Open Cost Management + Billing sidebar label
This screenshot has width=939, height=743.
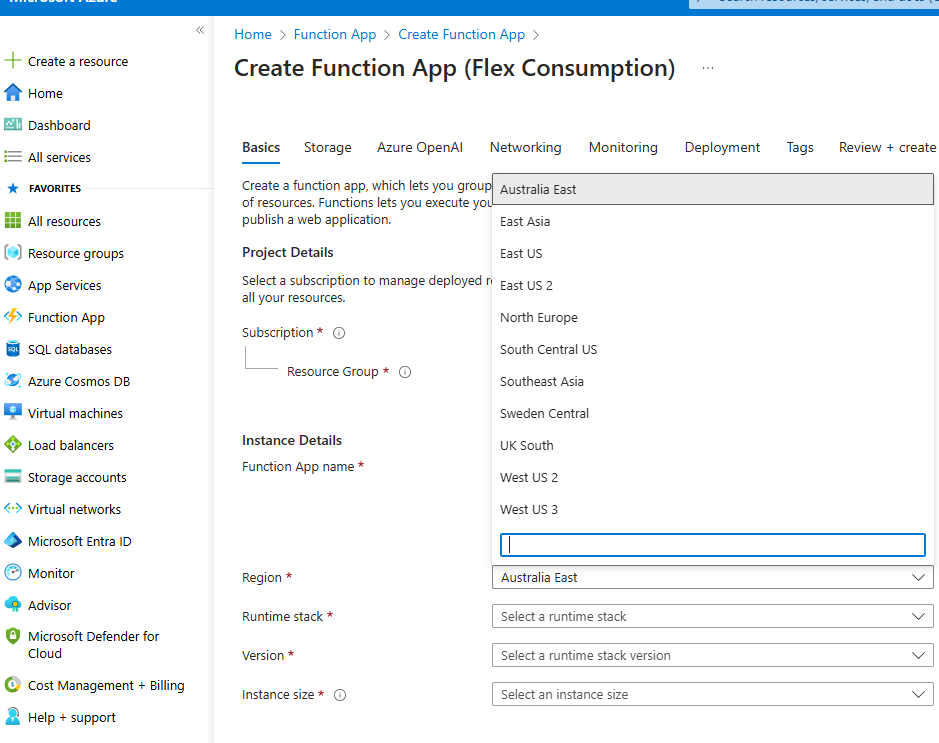[x=106, y=686]
